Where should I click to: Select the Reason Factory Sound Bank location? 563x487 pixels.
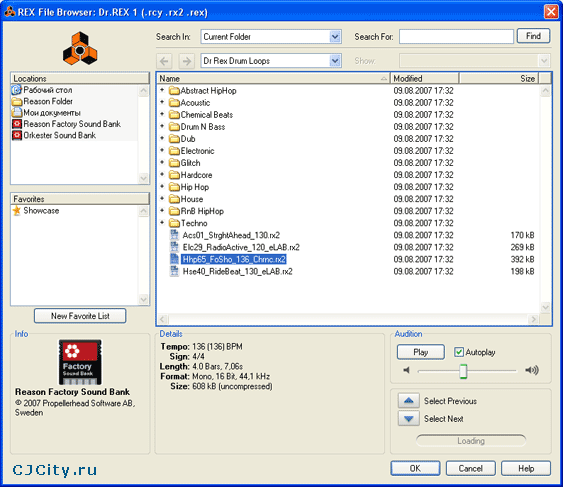click(x=72, y=124)
